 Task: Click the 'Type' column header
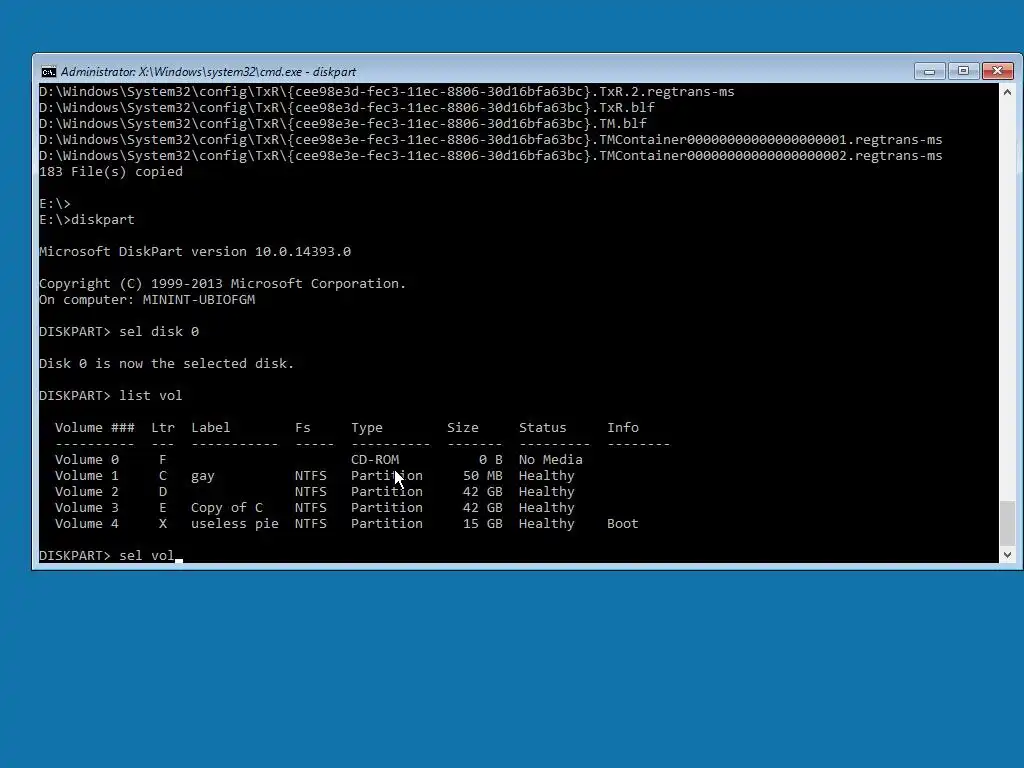[366, 427]
